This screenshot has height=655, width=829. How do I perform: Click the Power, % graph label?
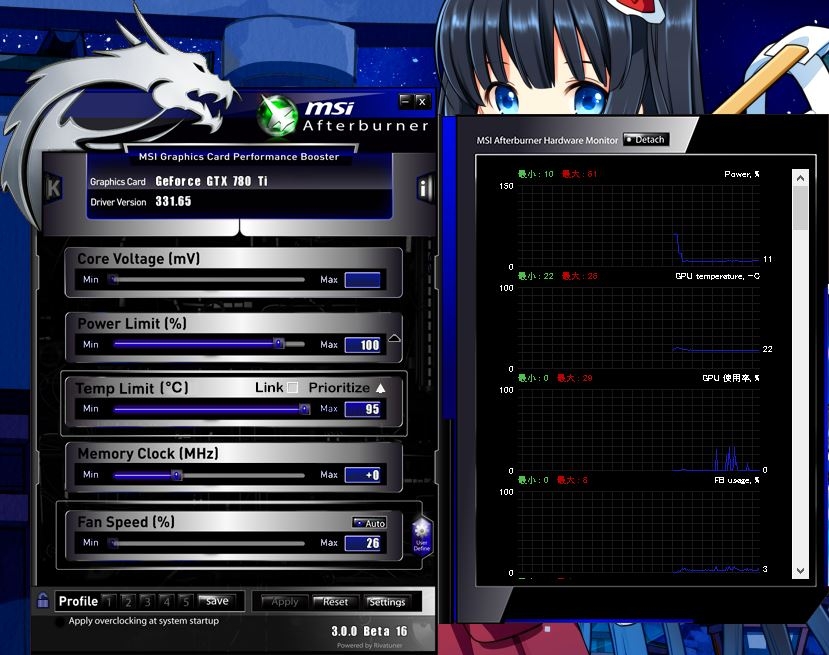click(742, 174)
